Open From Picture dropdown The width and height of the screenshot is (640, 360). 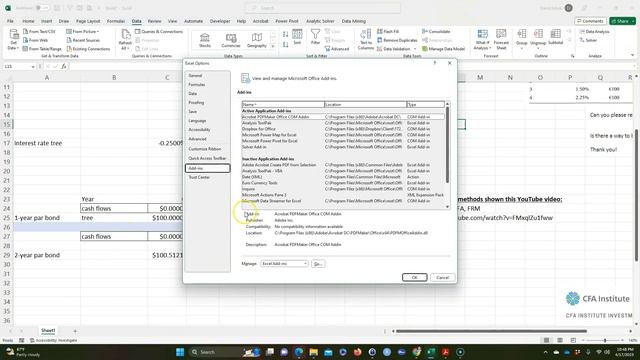click(83, 31)
